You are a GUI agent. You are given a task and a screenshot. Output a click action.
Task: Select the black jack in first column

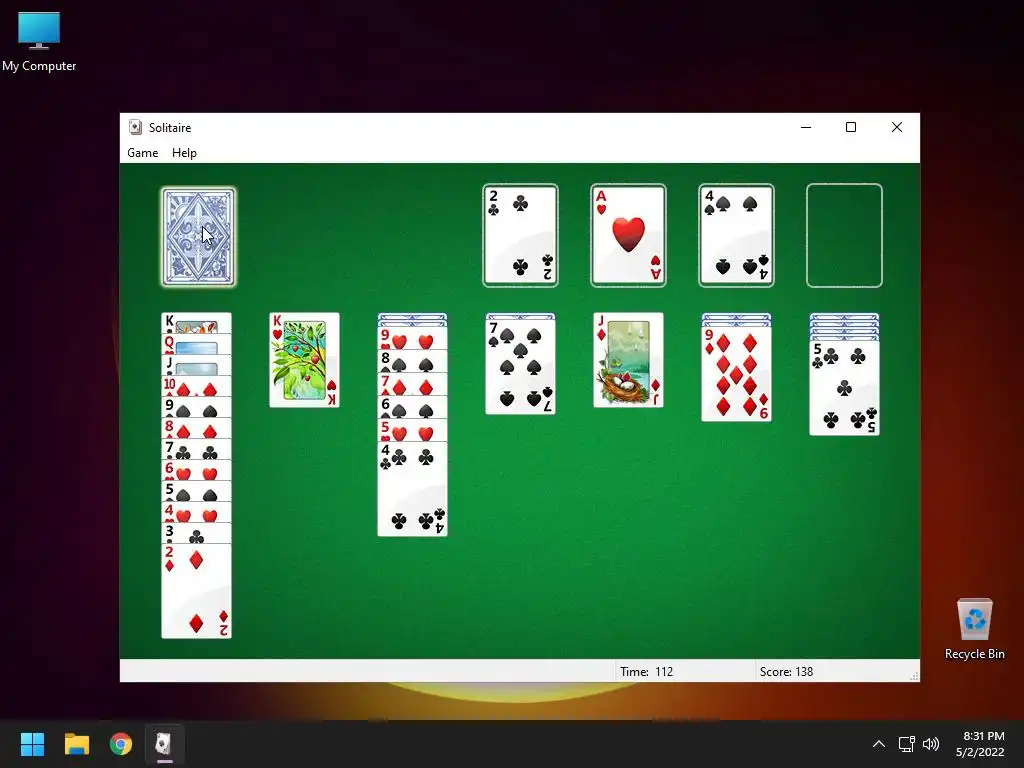point(197,365)
